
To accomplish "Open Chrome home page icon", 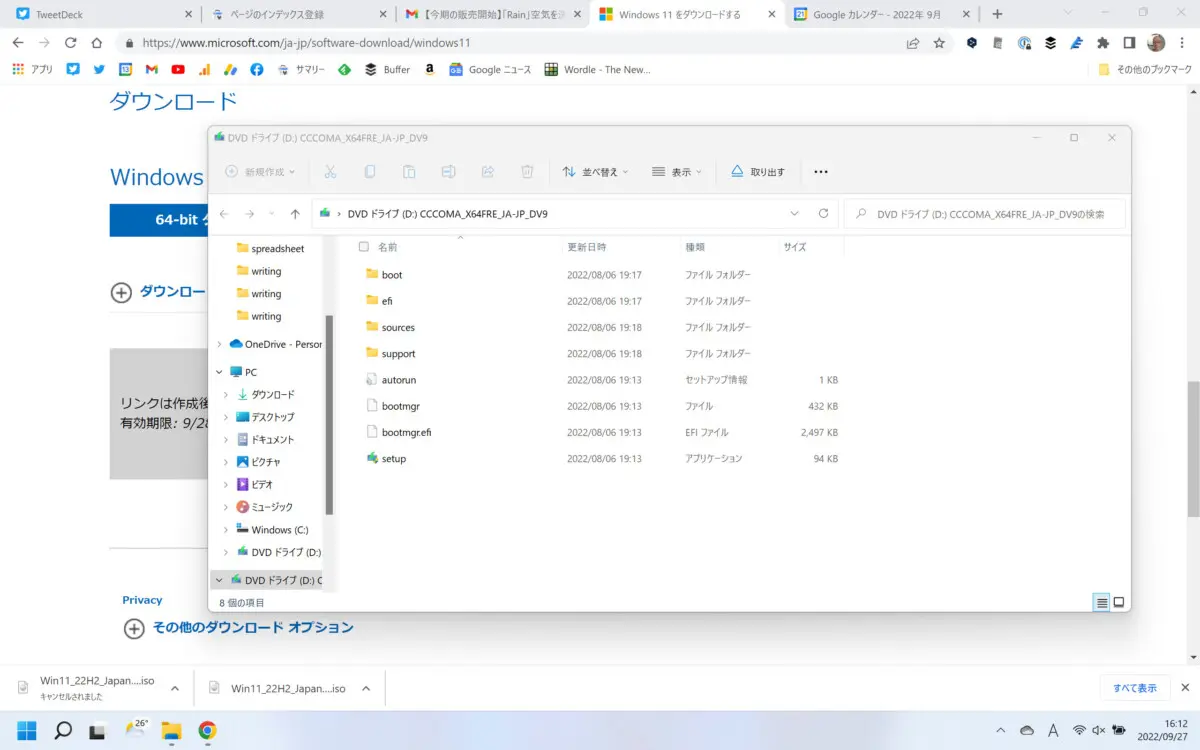I will (x=96, y=43).
